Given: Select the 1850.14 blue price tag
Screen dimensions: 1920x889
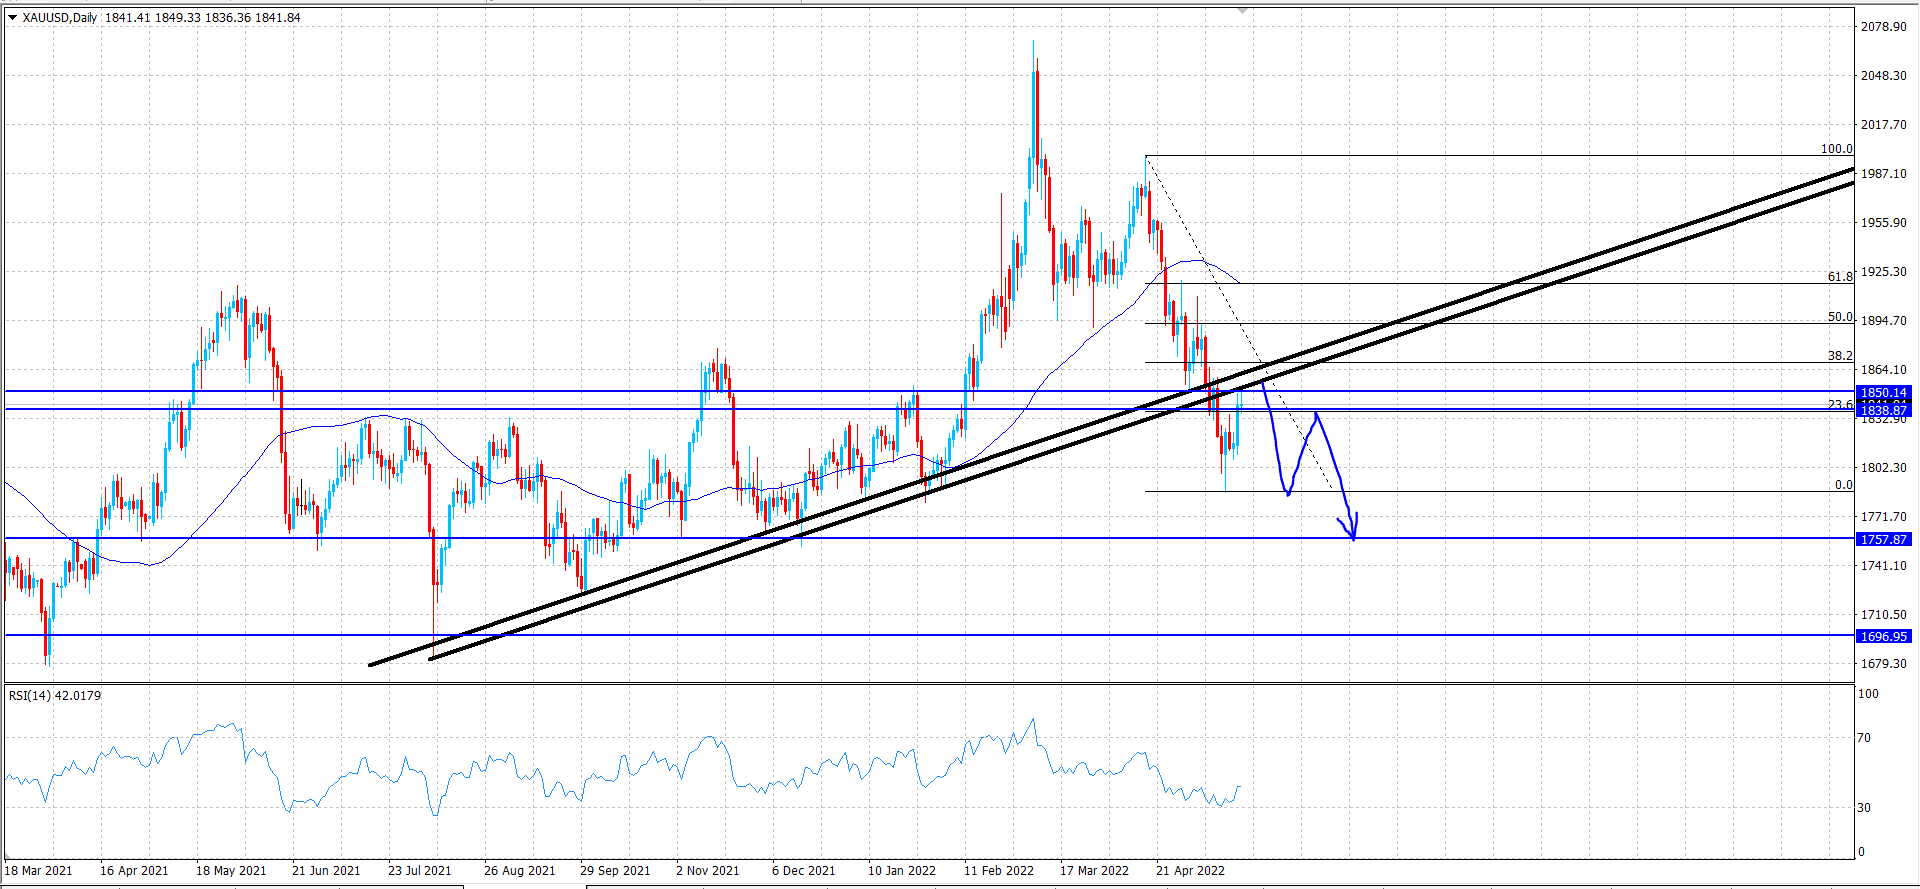Looking at the screenshot, I should tap(1883, 393).
